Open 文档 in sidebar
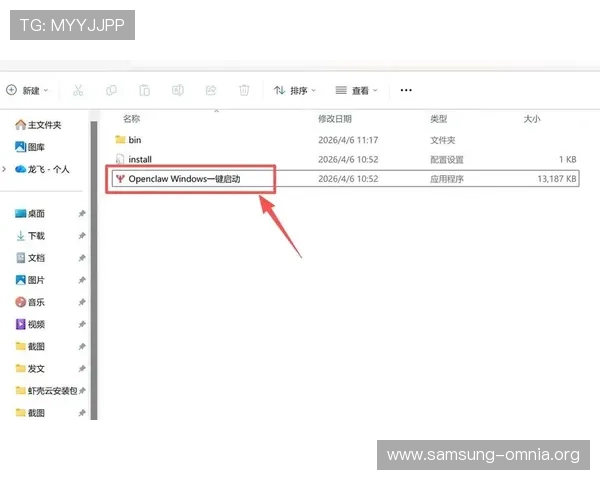Viewport: 600px width, 480px height. point(30,258)
